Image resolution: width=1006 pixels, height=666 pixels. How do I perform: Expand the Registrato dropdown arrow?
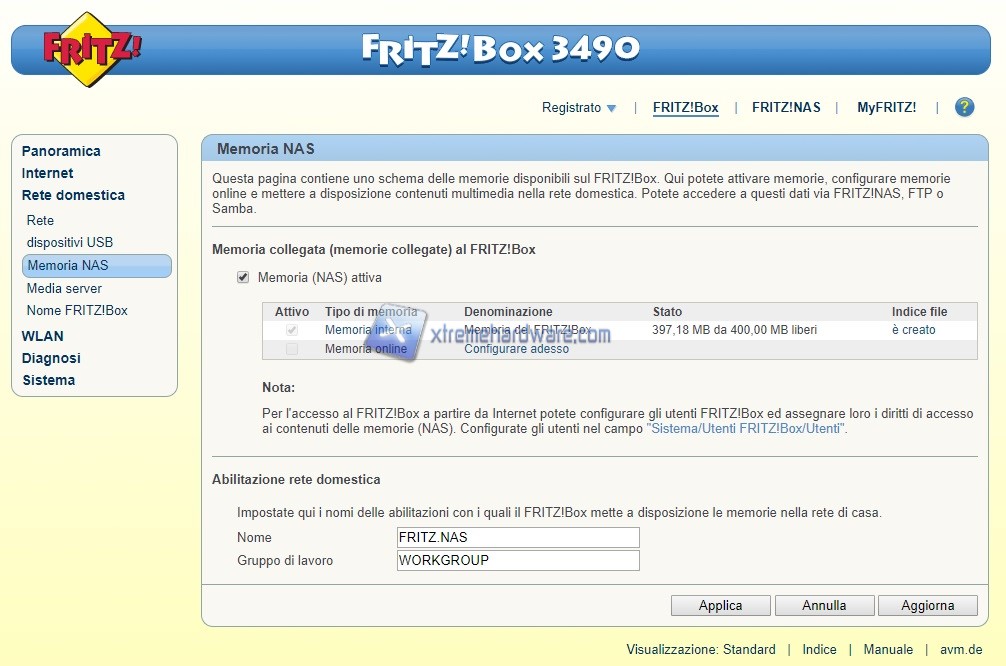611,108
